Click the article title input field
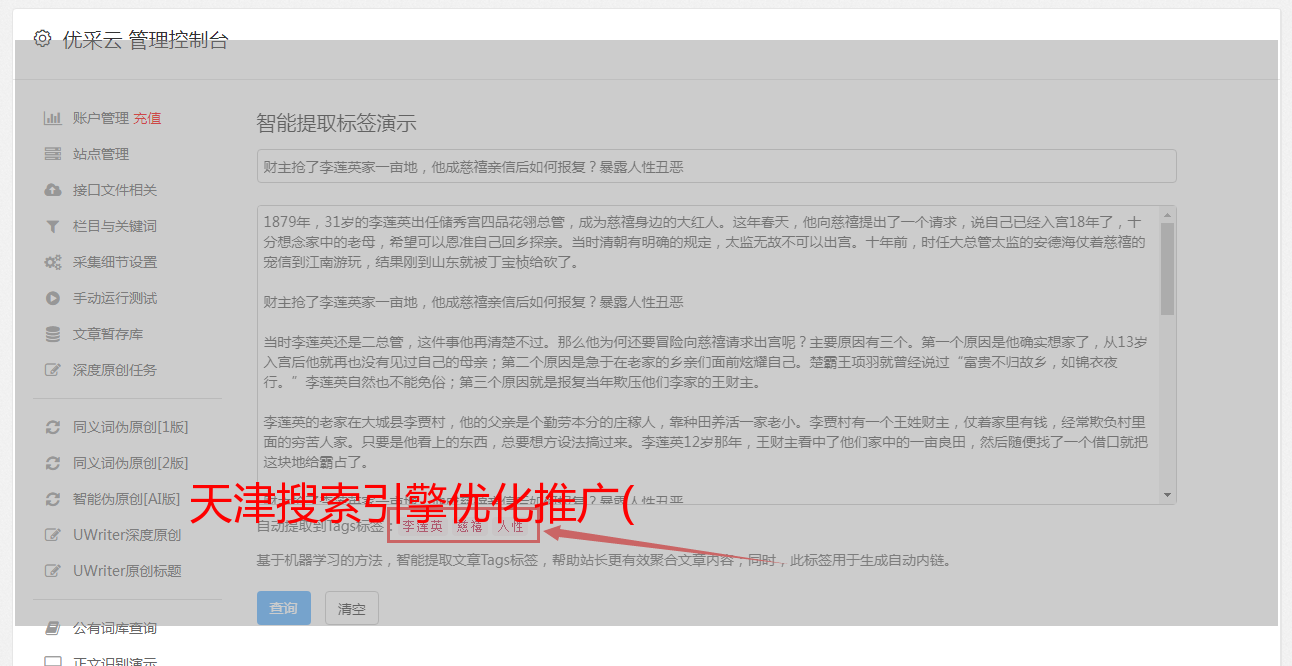Screen dimensions: 1292x666 [x=716, y=166]
